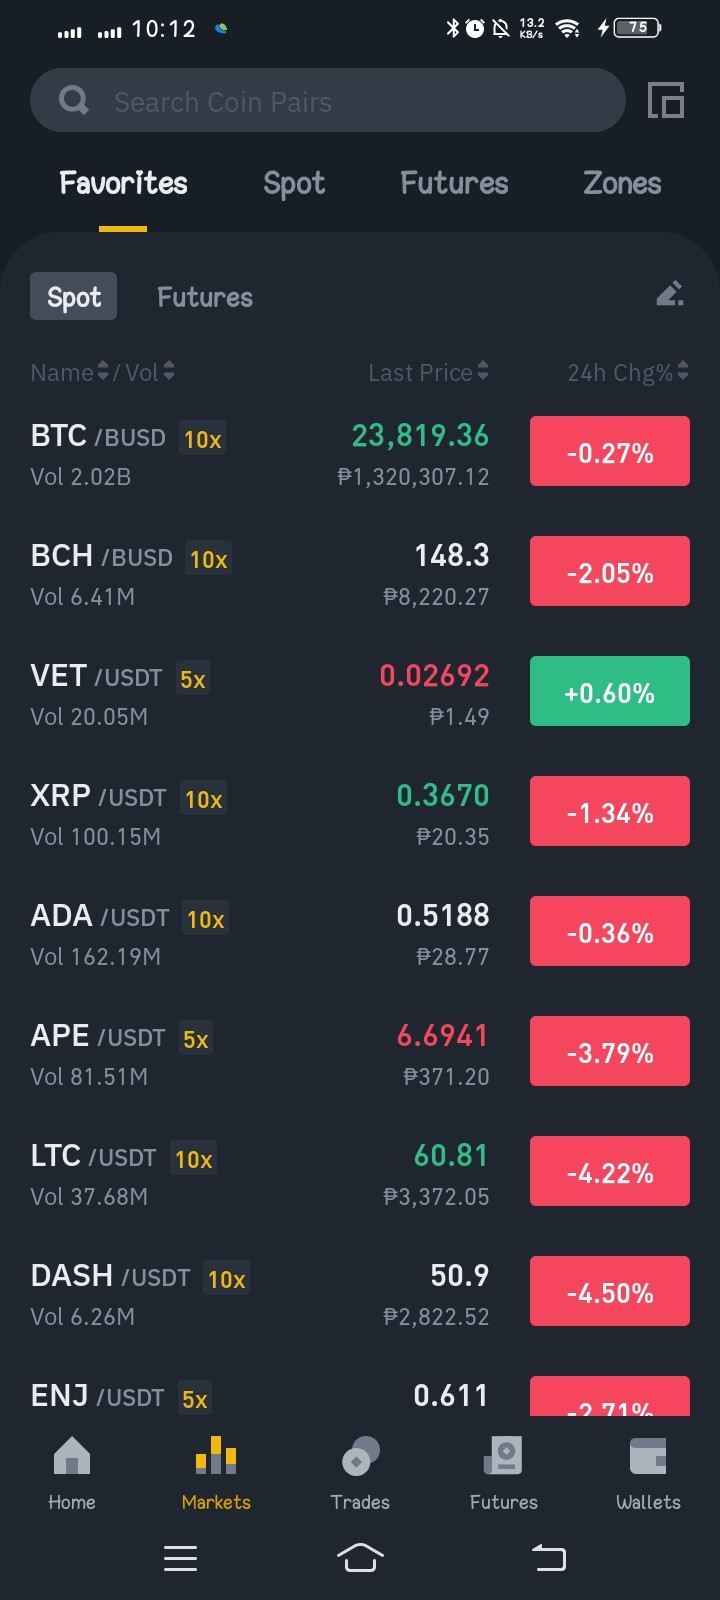The width and height of the screenshot is (720, 1600).
Task: Open the BTC/BUSD pair row
Action: [x=360, y=453]
